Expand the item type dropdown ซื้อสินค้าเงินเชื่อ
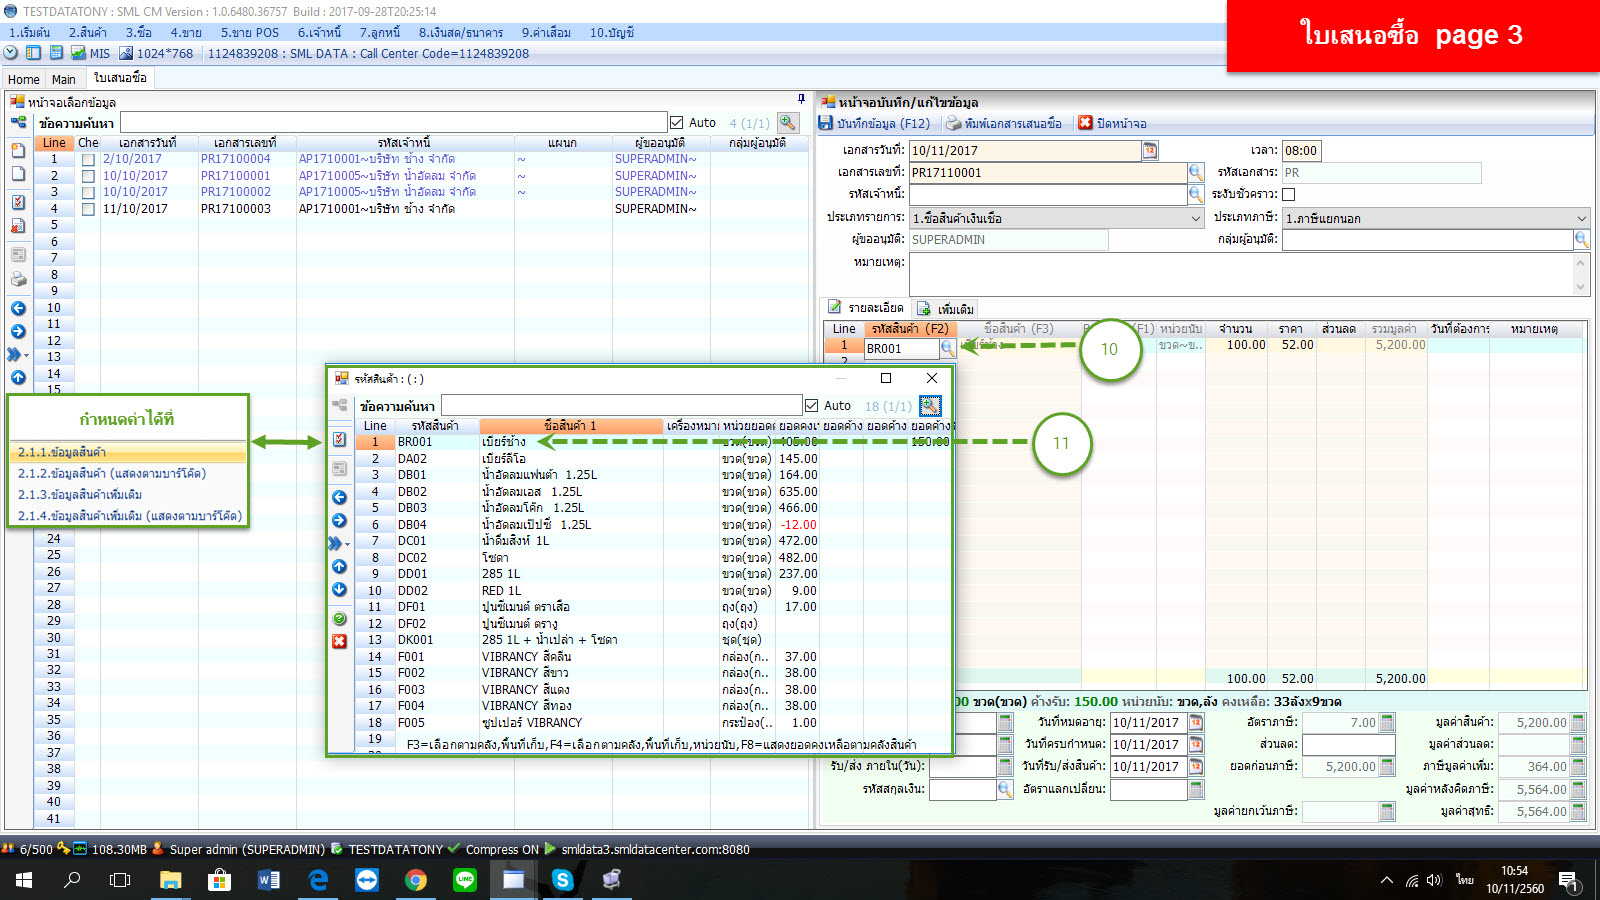 (x=1195, y=218)
